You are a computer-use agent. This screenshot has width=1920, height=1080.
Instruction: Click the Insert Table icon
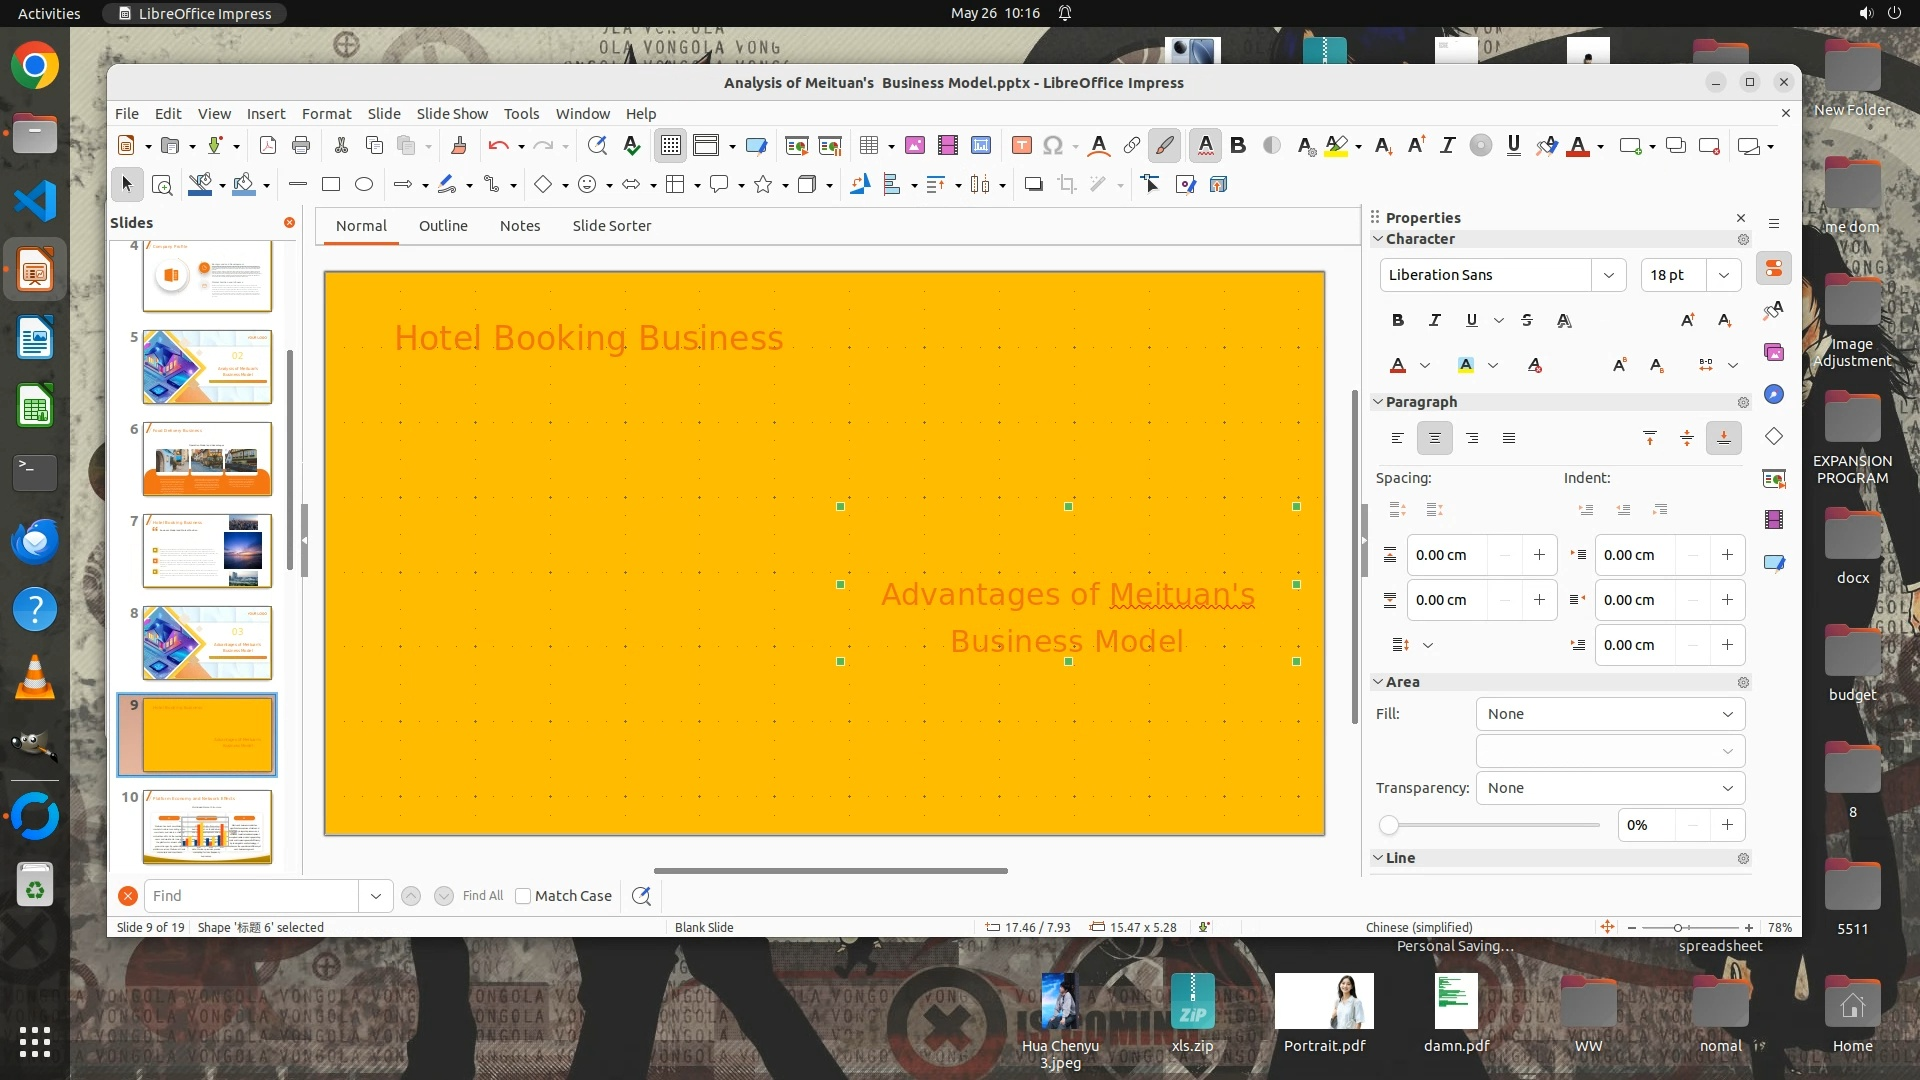868,146
